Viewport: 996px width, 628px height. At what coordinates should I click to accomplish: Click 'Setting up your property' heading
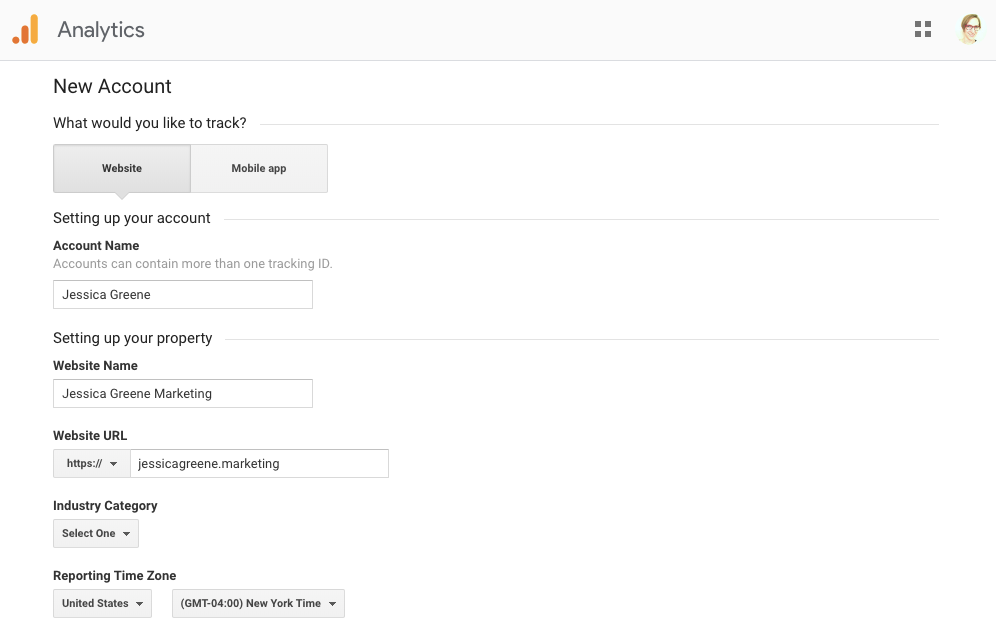133,338
